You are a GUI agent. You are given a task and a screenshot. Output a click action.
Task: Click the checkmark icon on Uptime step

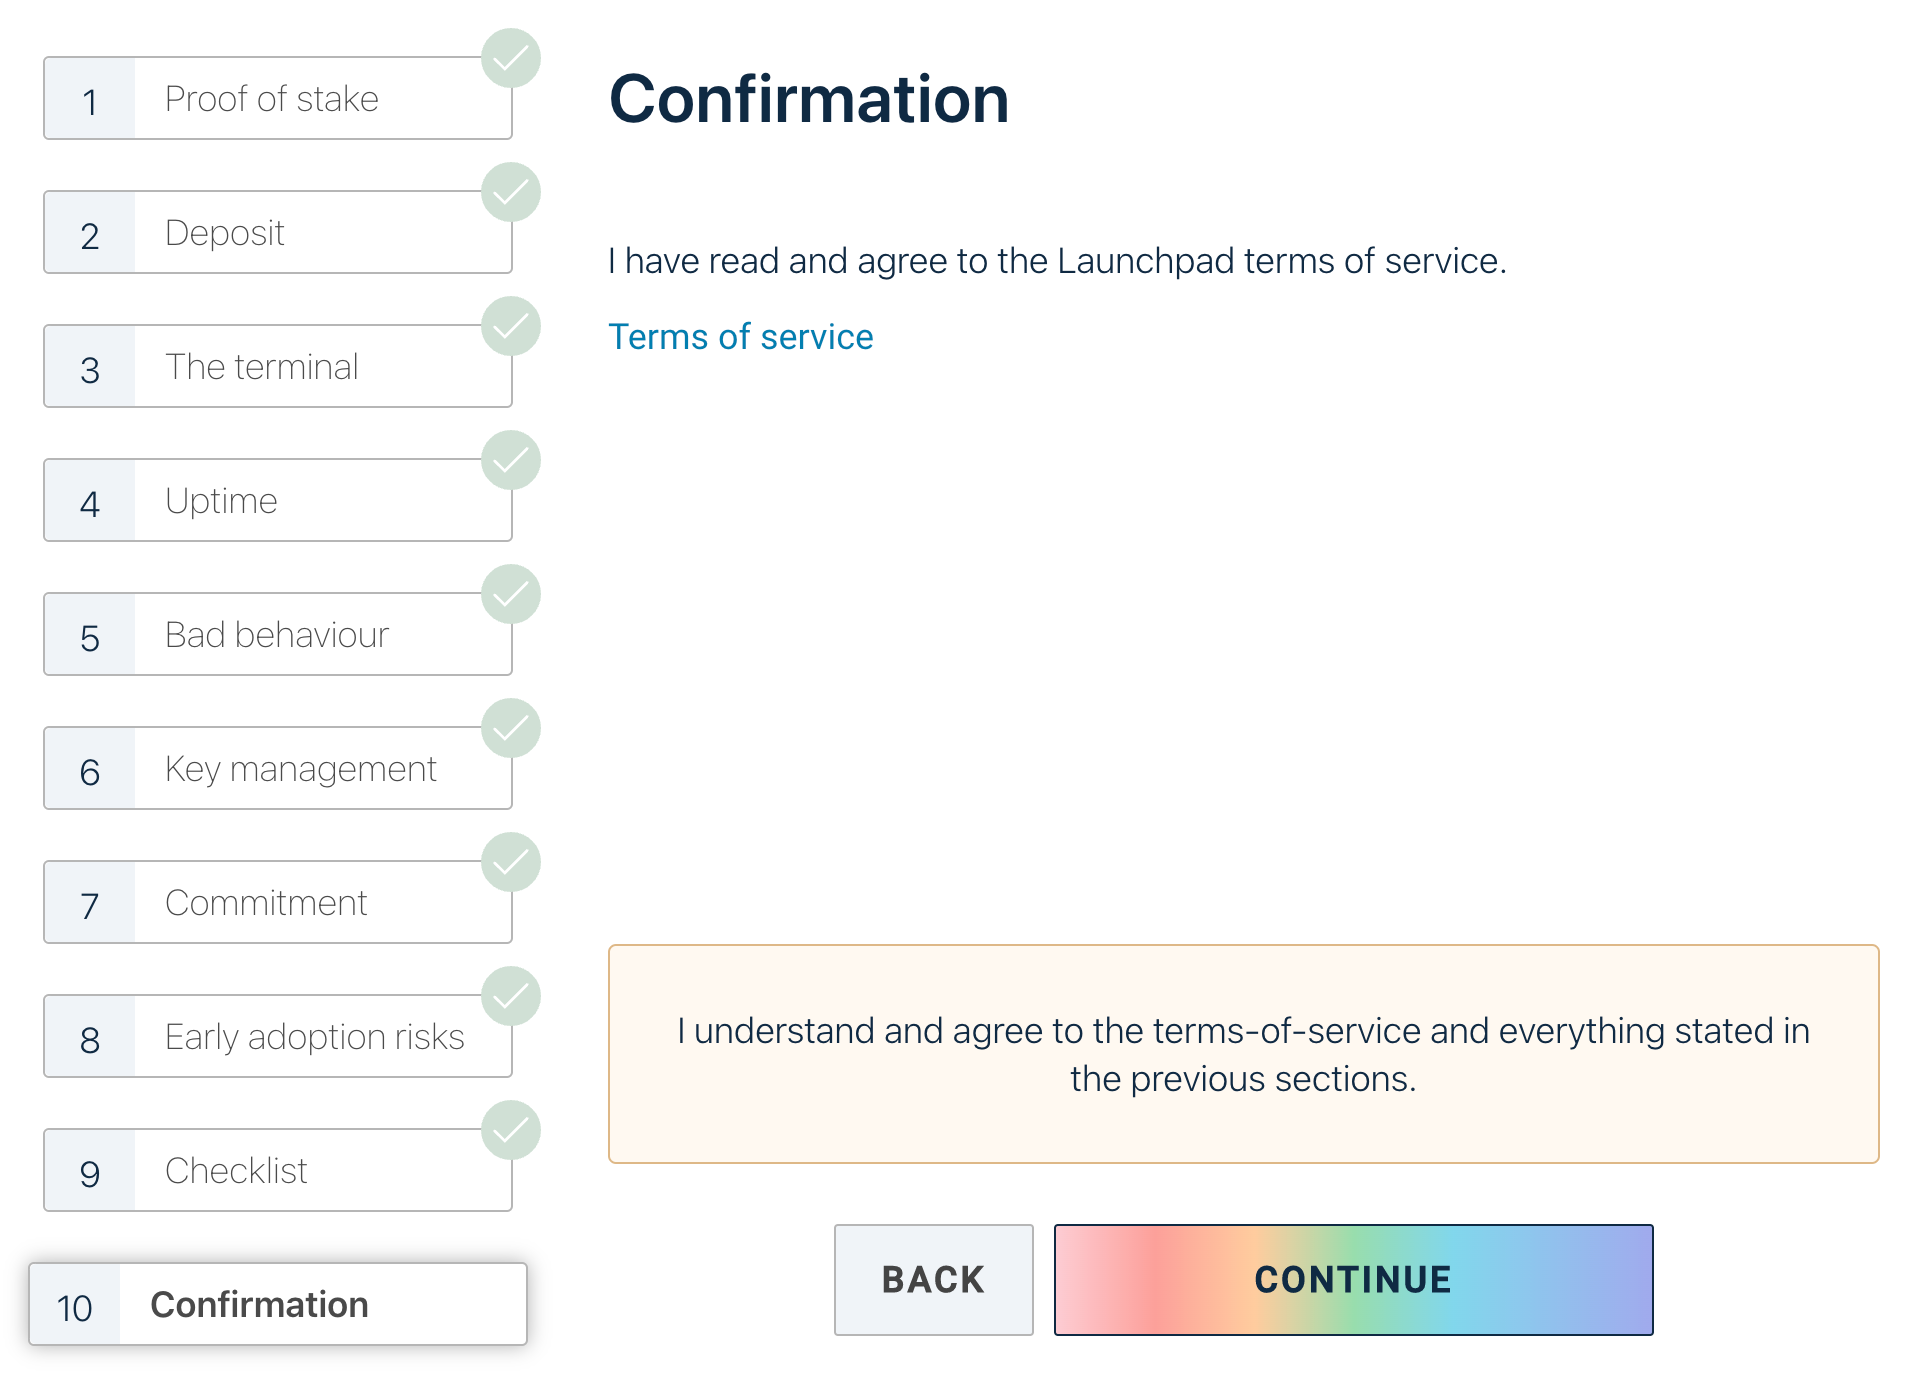coord(511,460)
